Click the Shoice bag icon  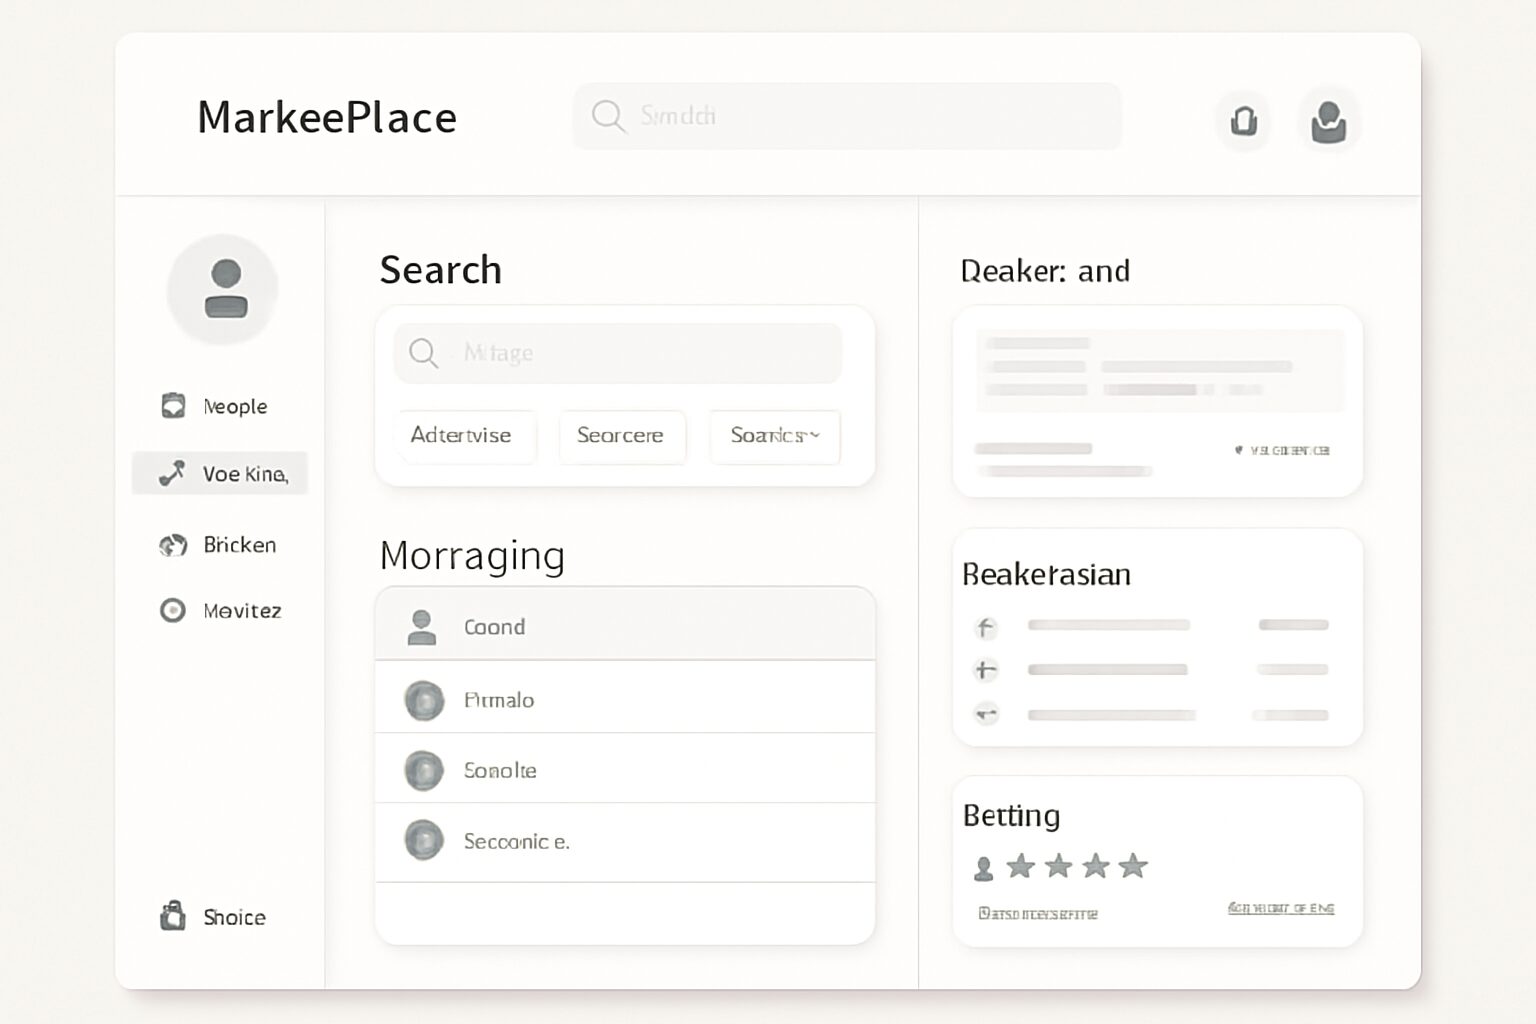173,915
